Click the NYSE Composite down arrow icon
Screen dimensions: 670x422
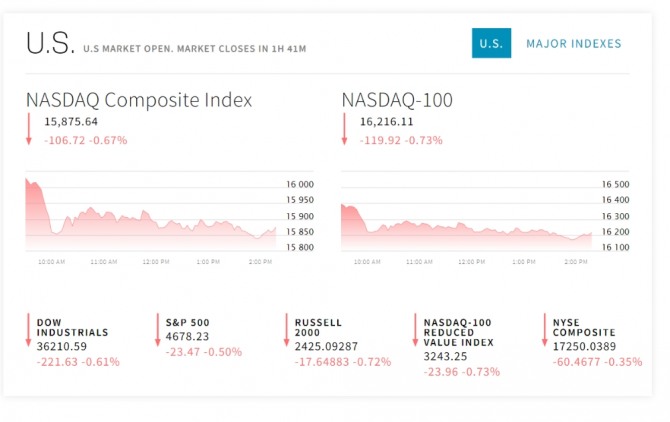(x=544, y=331)
